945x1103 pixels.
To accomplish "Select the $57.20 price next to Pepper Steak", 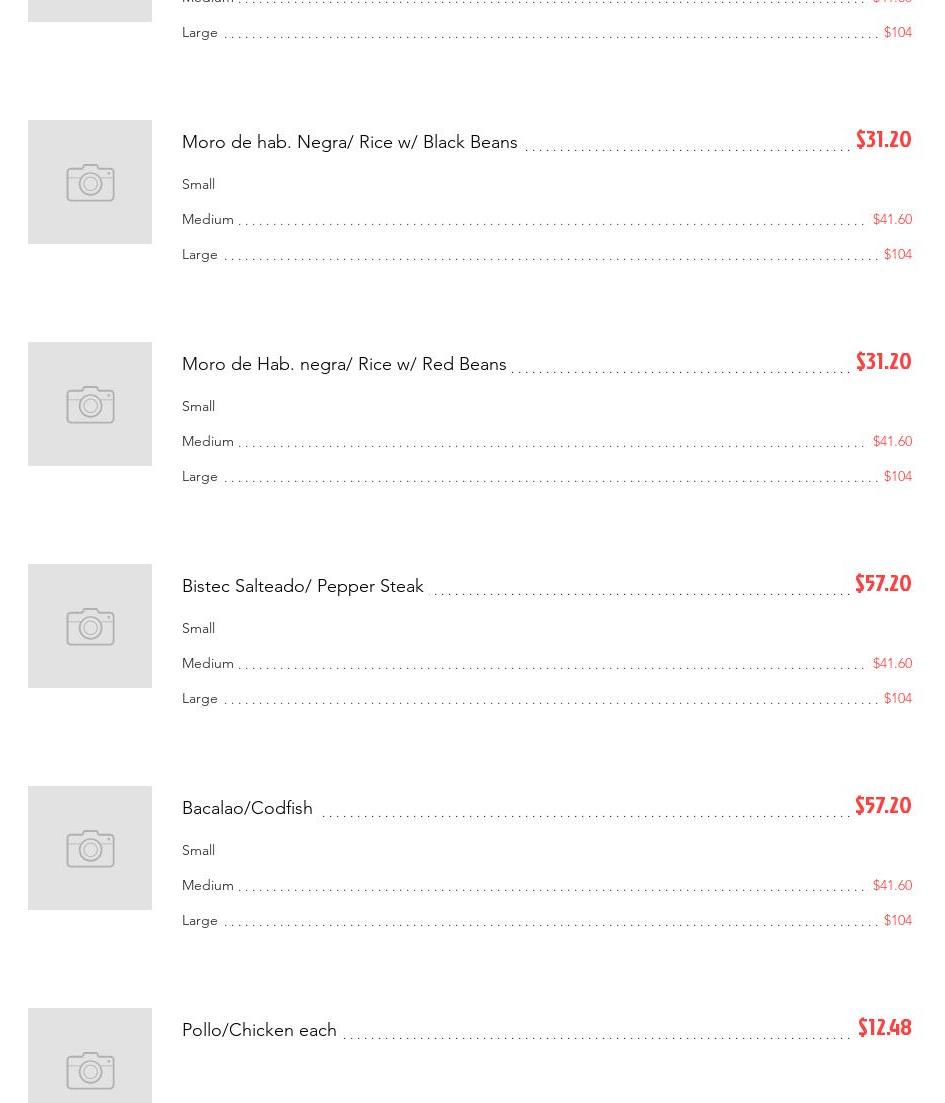I will [x=883, y=584].
